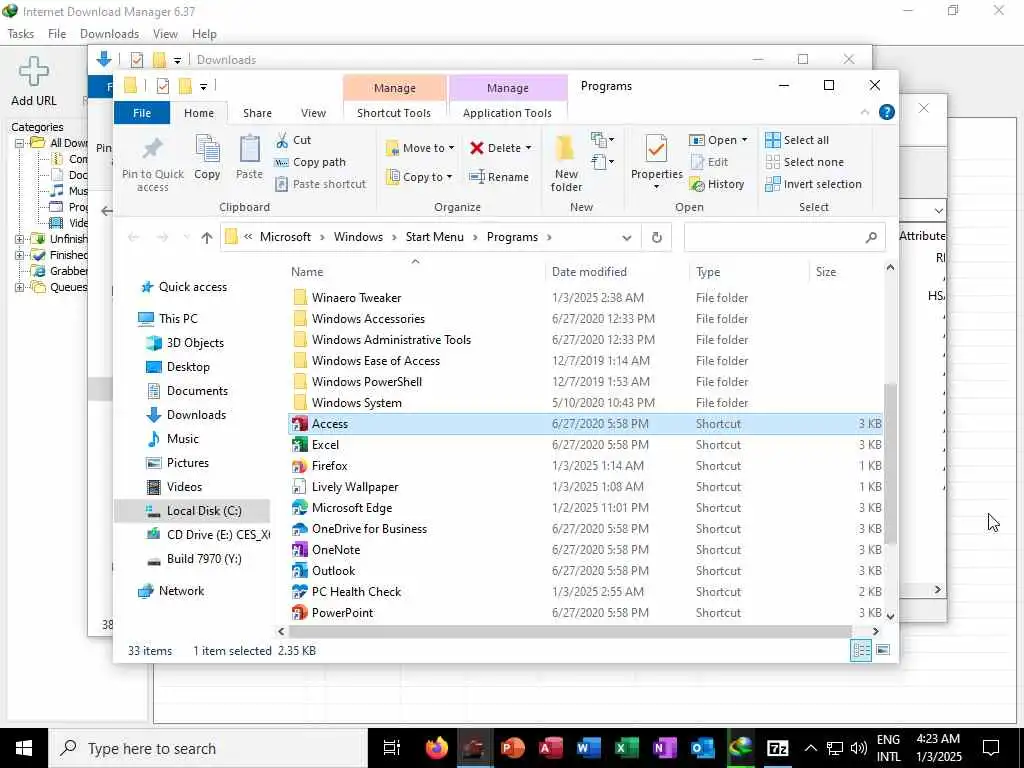
Task: Click Task View icon on the taskbar
Action: pyautogui.click(x=392, y=748)
